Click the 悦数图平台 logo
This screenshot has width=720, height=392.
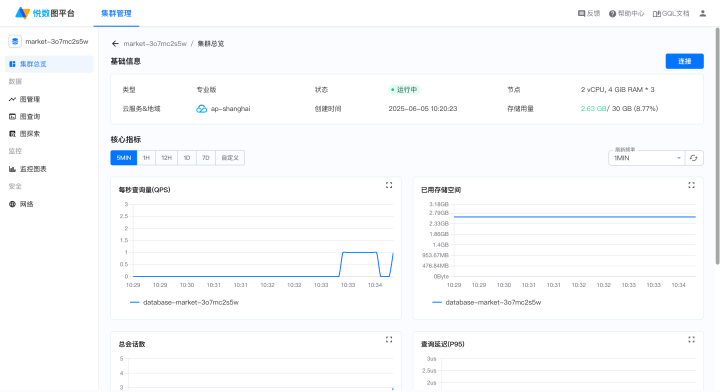point(45,13)
